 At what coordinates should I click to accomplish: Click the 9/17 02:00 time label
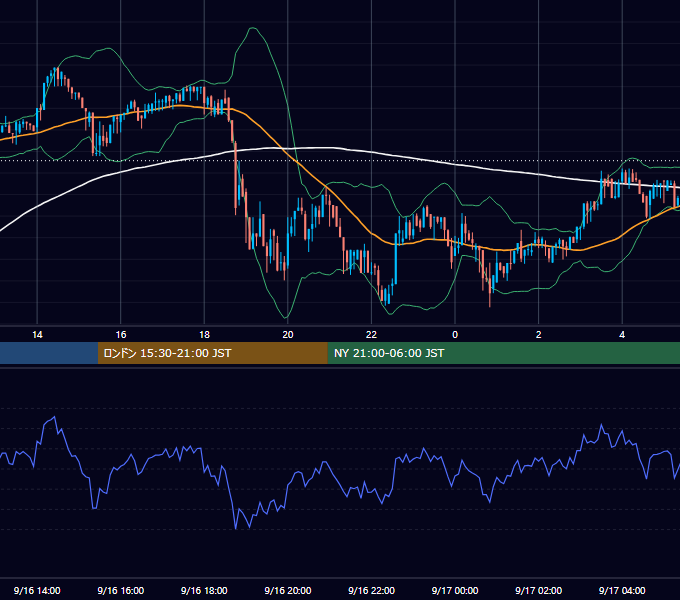[538, 590]
